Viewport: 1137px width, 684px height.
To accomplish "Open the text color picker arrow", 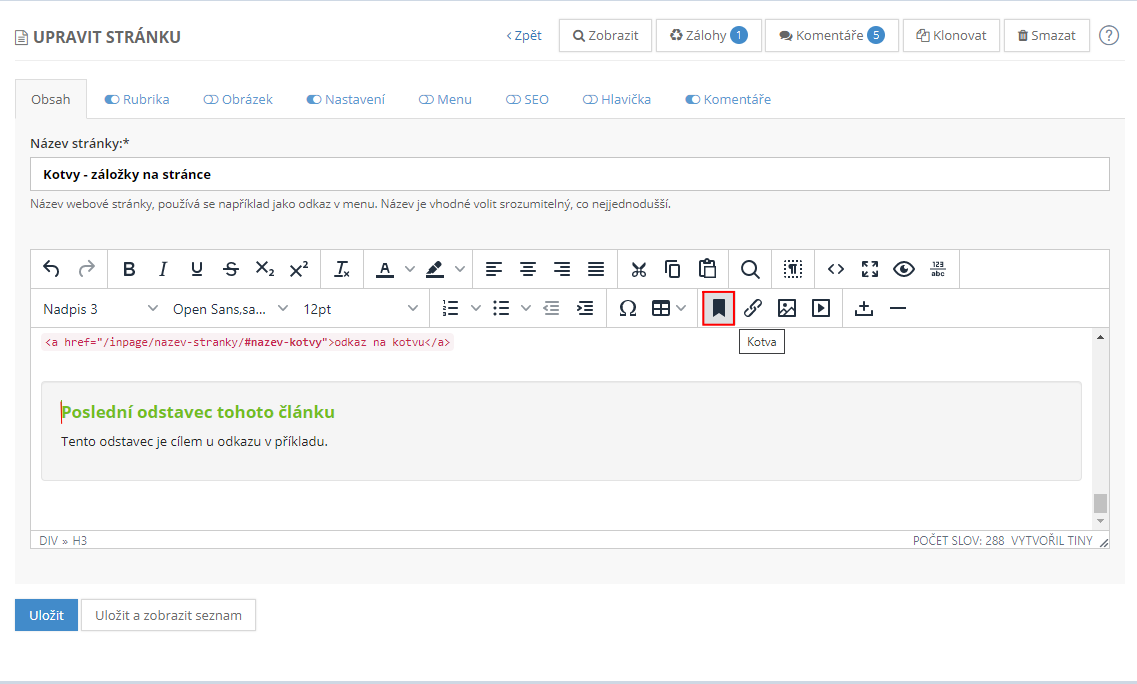I will pyautogui.click(x=410, y=269).
